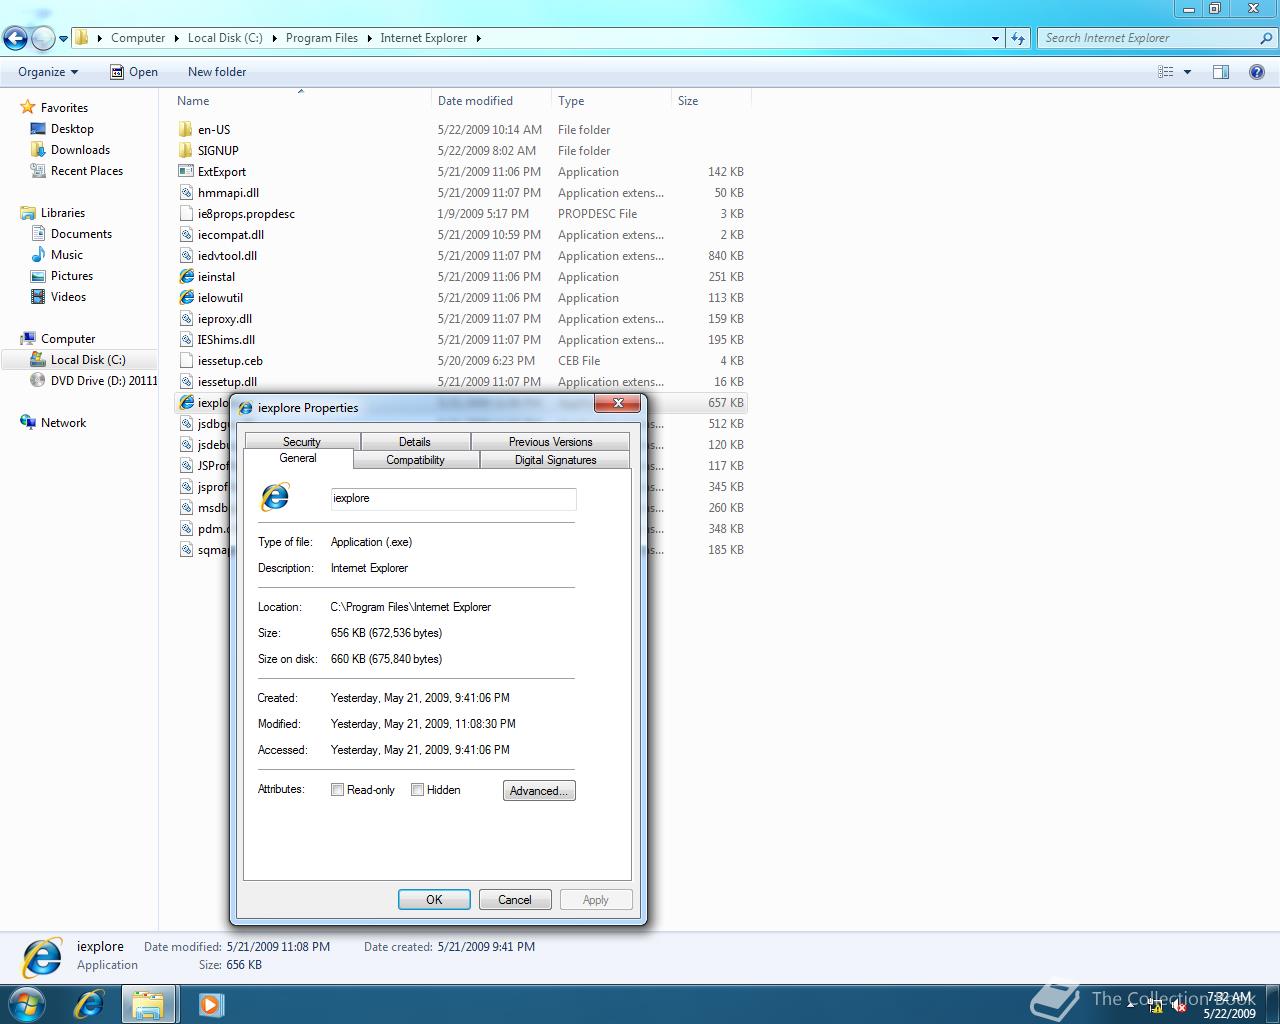Toggle the preview pane icon
The height and width of the screenshot is (1024, 1280).
[1221, 72]
